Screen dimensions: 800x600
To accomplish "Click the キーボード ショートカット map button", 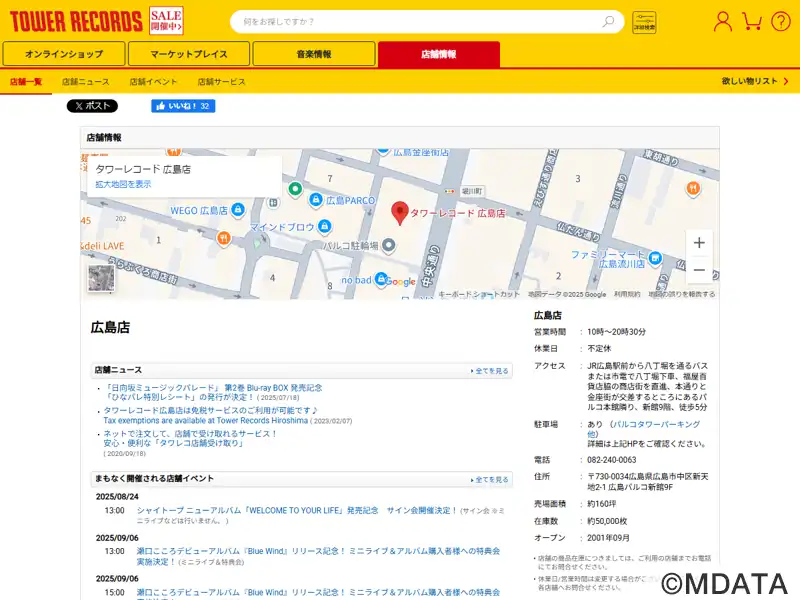I will point(479,294).
